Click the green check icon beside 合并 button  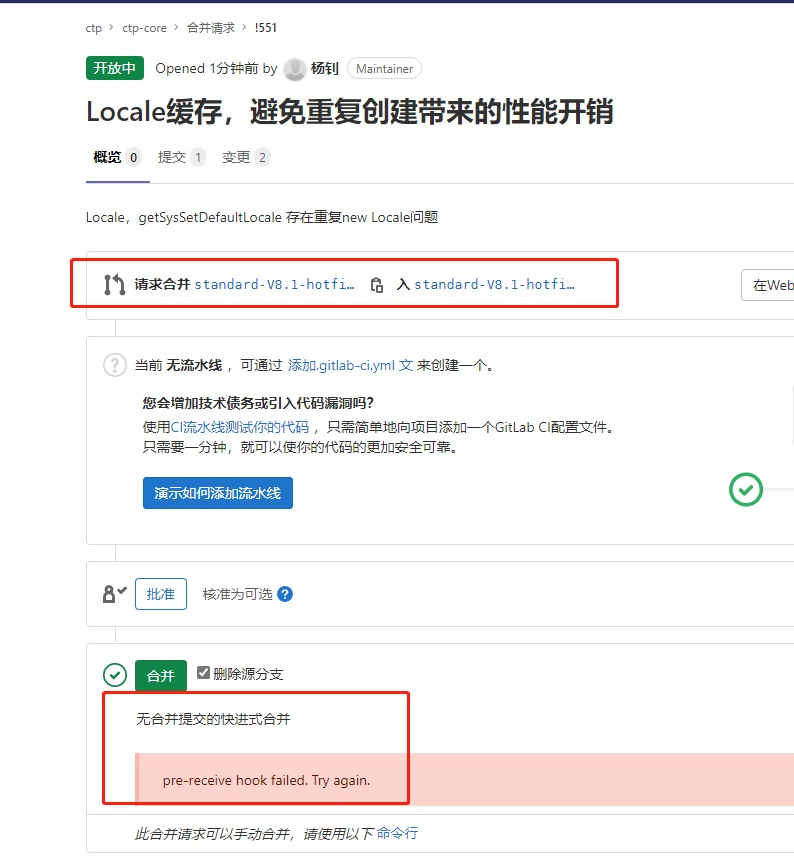(115, 676)
